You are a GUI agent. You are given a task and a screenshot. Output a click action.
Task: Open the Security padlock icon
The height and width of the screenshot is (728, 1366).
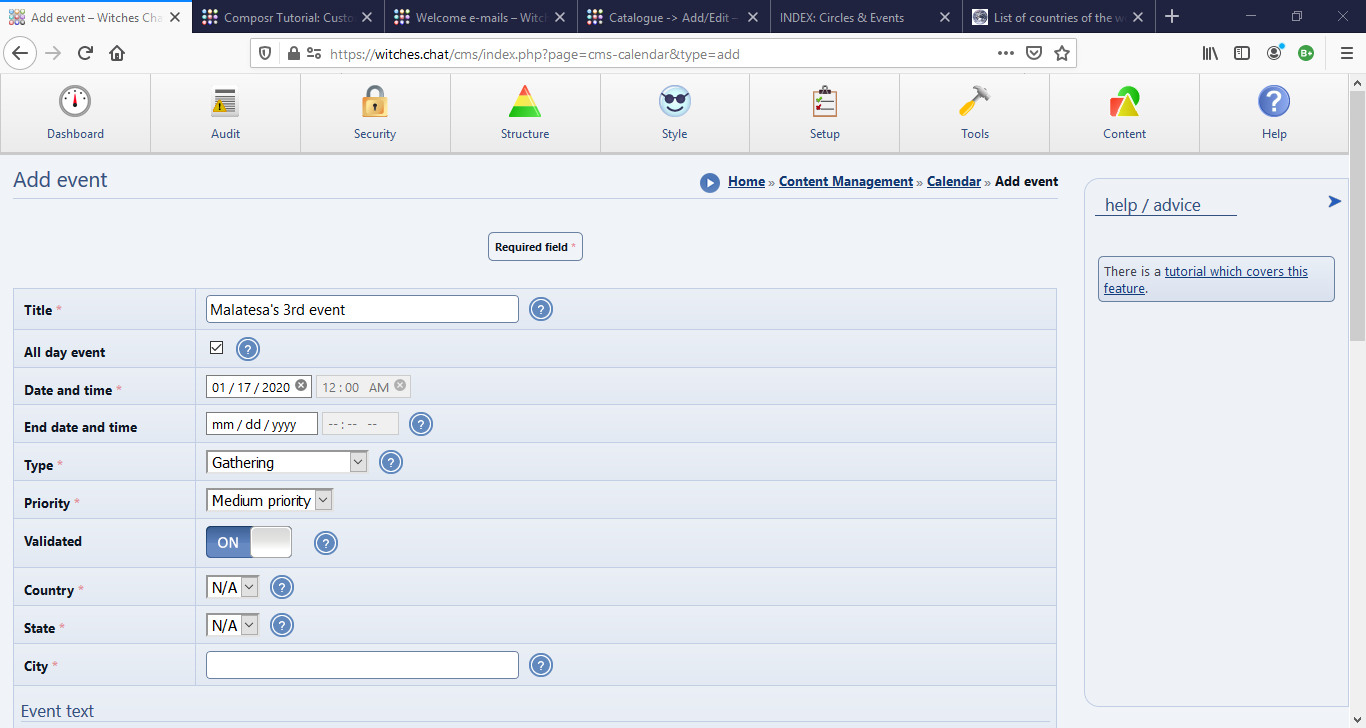pyautogui.click(x=375, y=102)
